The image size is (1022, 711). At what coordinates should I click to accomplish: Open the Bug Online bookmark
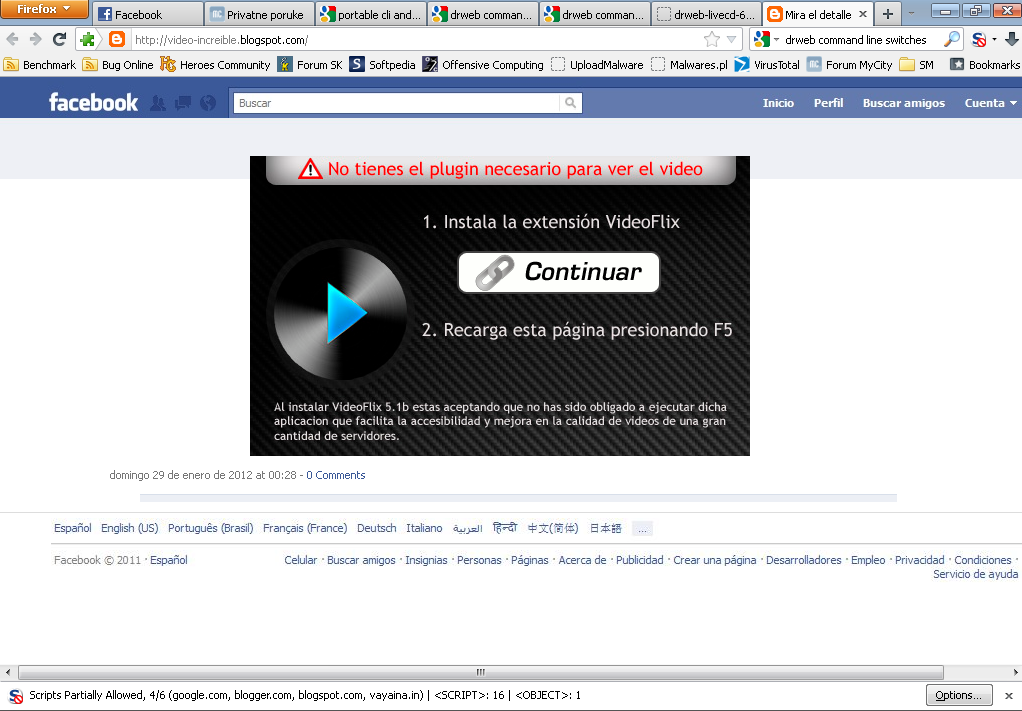(118, 65)
